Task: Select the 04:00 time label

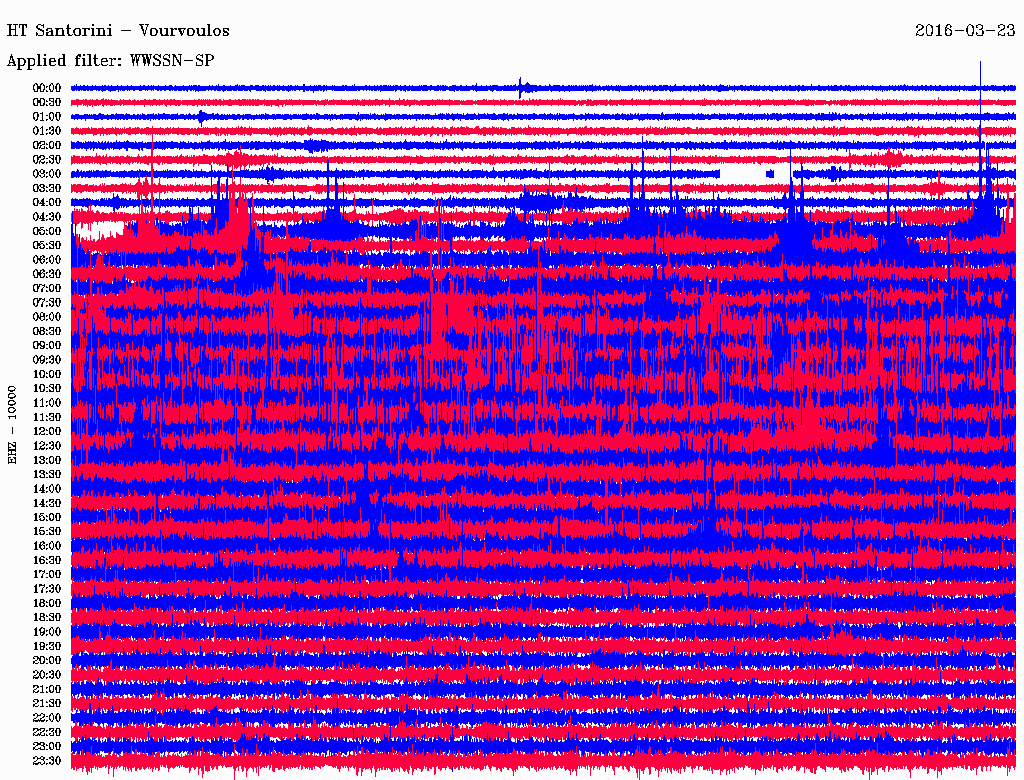Action: click(47, 203)
